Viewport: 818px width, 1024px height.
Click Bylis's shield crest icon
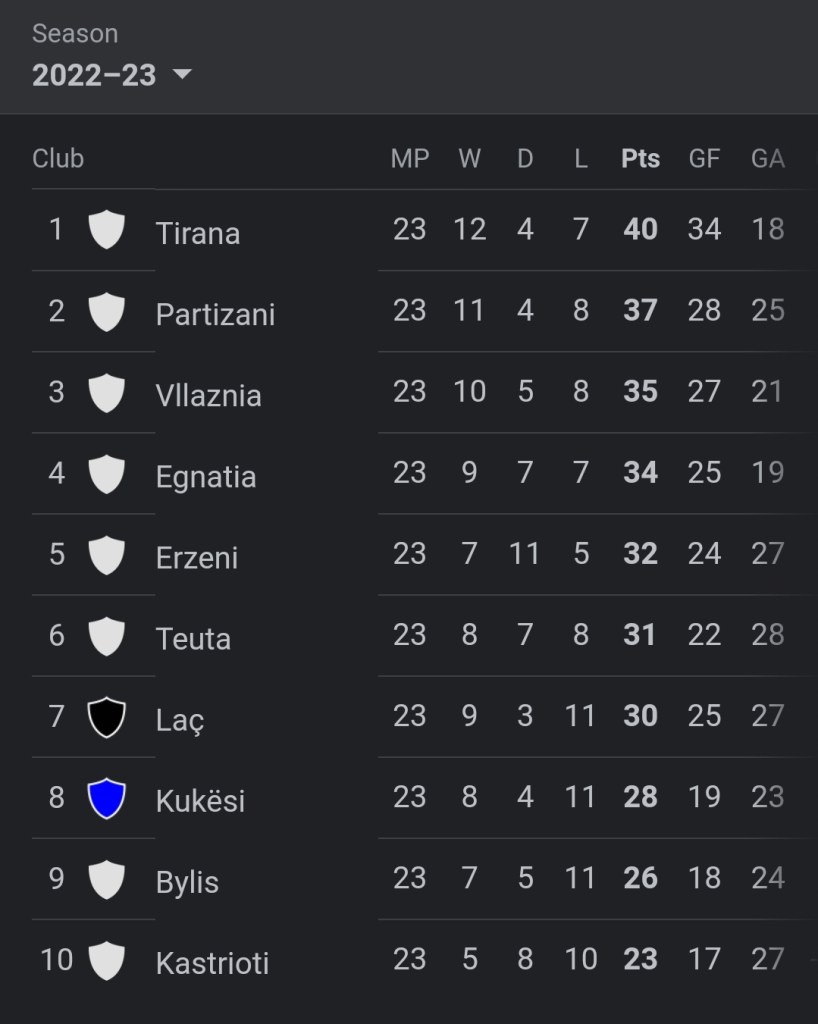pos(106,880)
